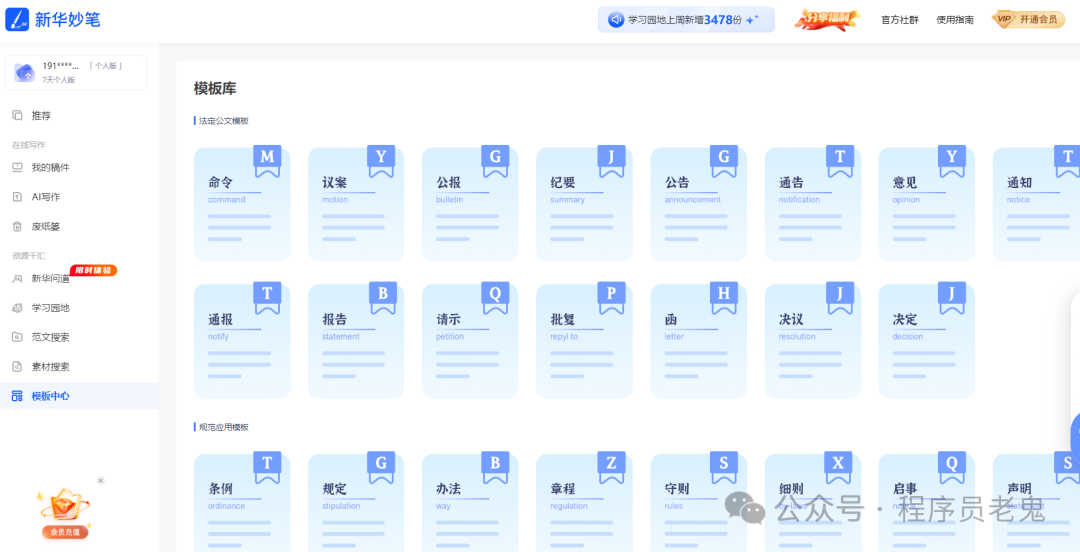
Task: Click the 会员充值 gift icon
Action: (65, 506)
